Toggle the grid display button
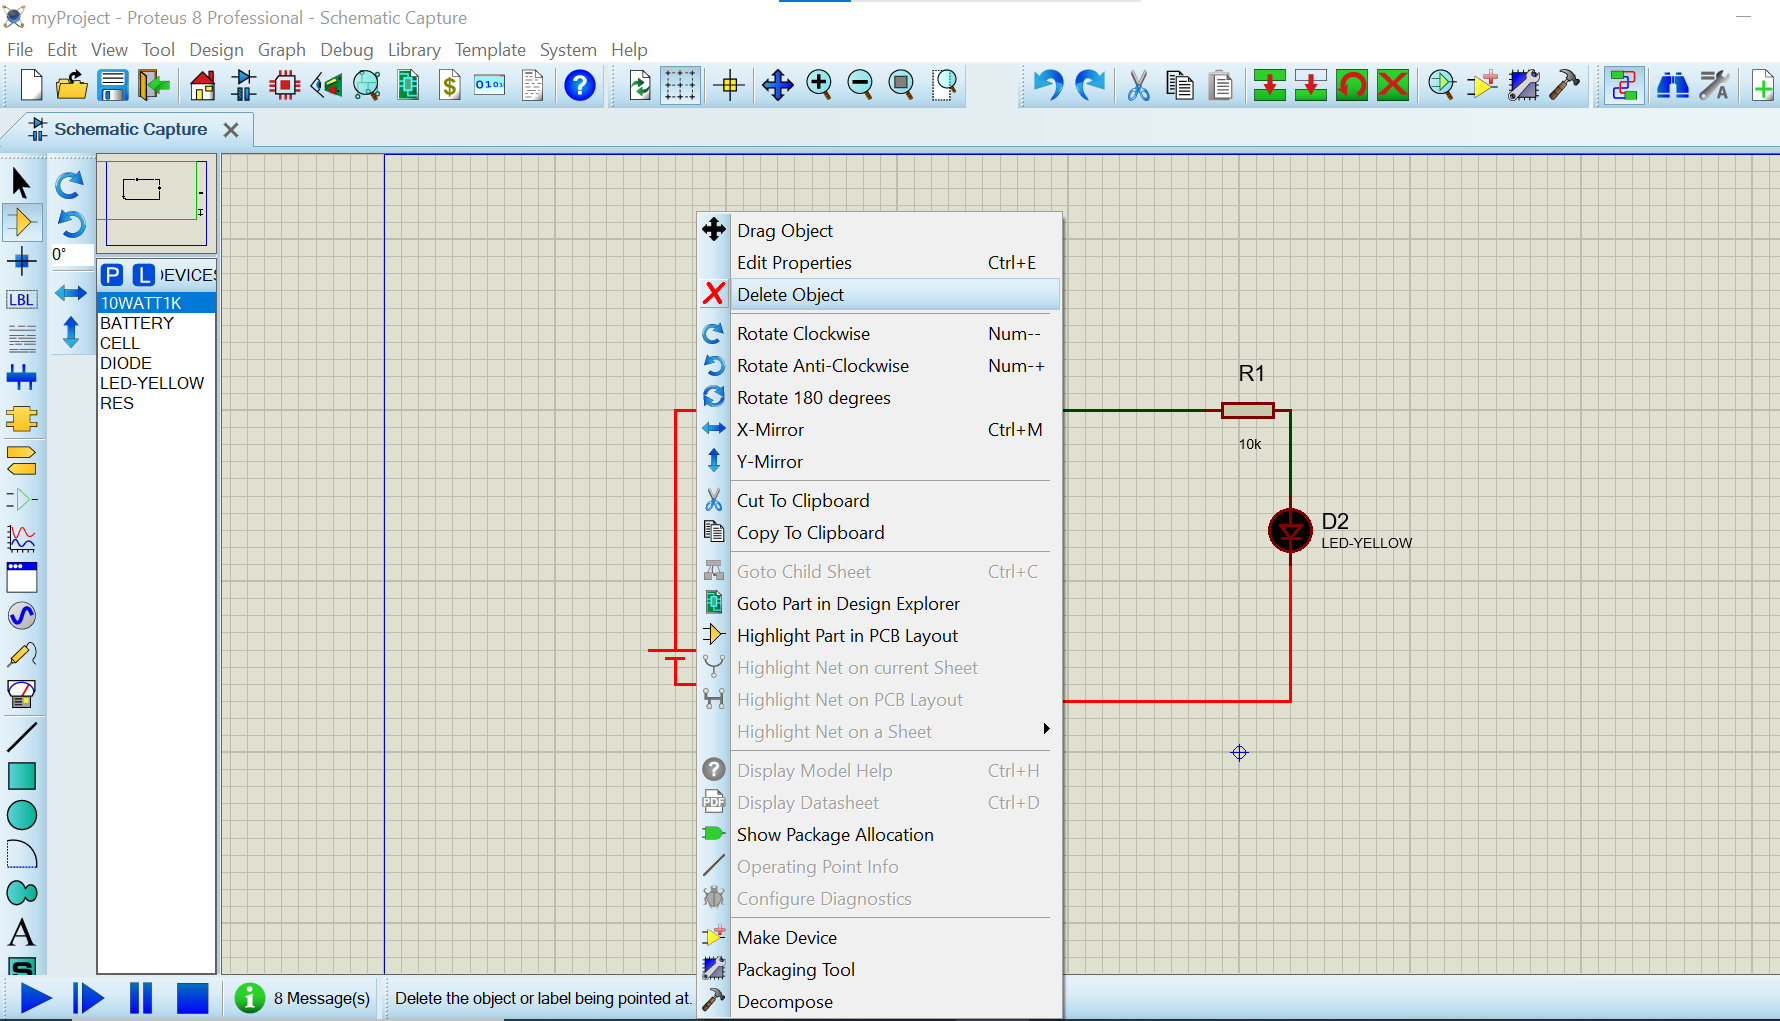 [680, 86]
